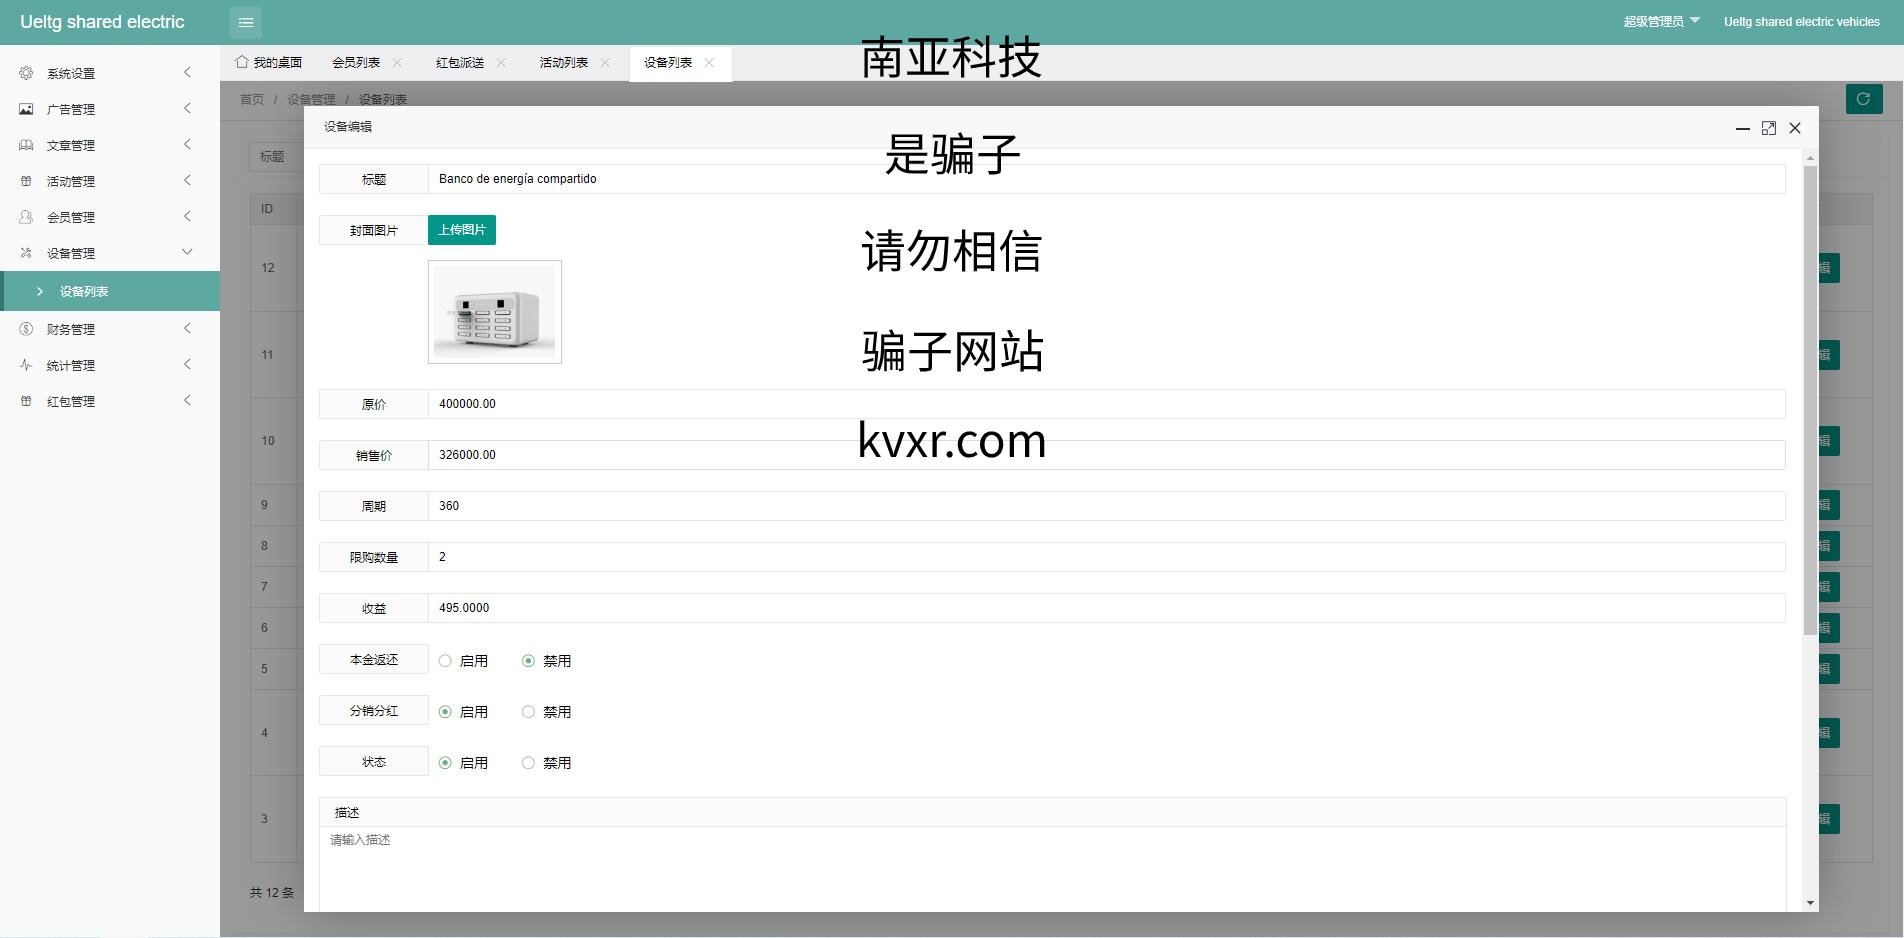This screenshot has height=938, width=1904.
Task: Select 启用 for 分销分红
Action: click(445, 712)
